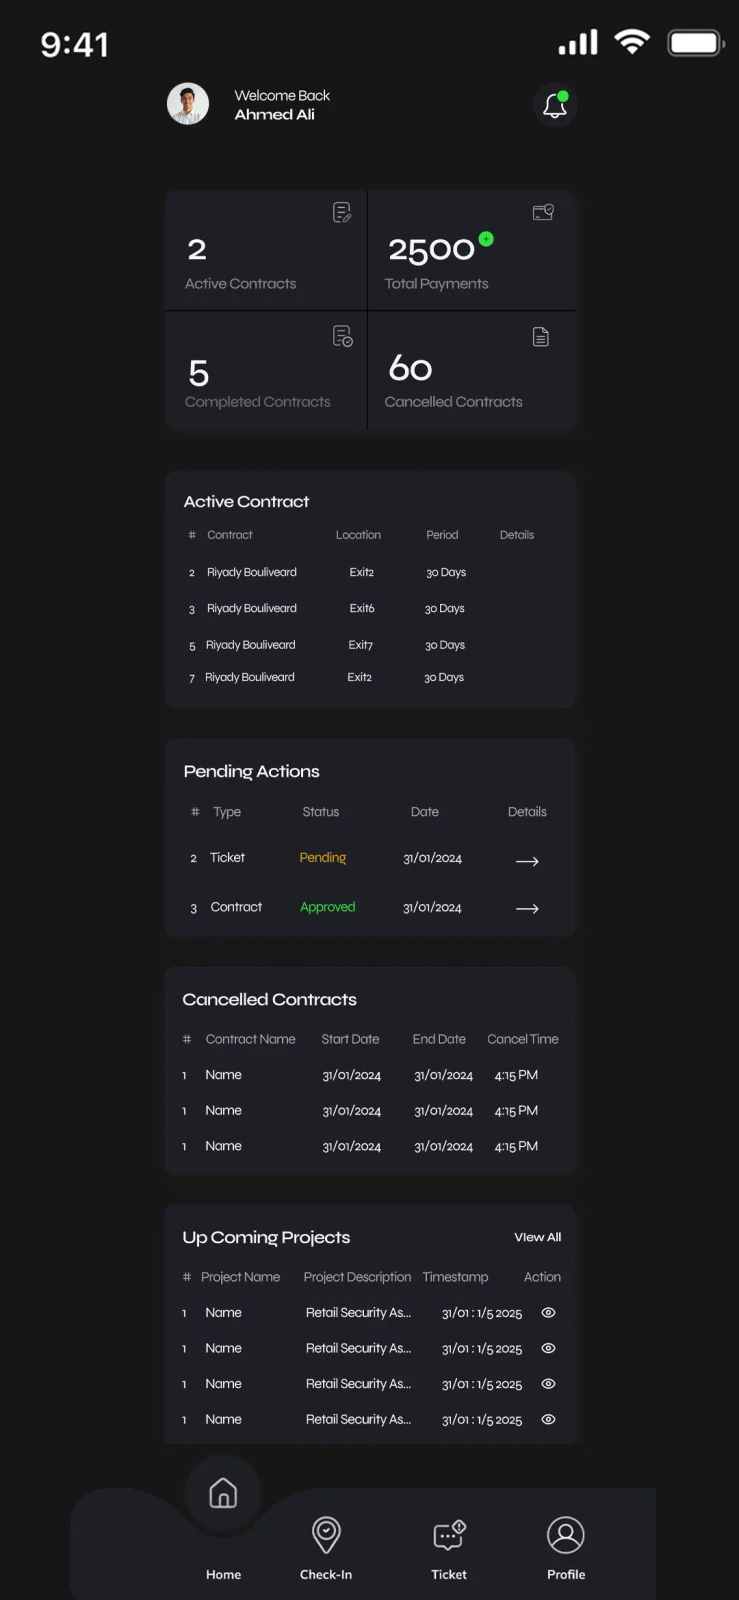Screen dimensions: 739x1600
Task: Click the cellular signal icon
Action: 578,43
